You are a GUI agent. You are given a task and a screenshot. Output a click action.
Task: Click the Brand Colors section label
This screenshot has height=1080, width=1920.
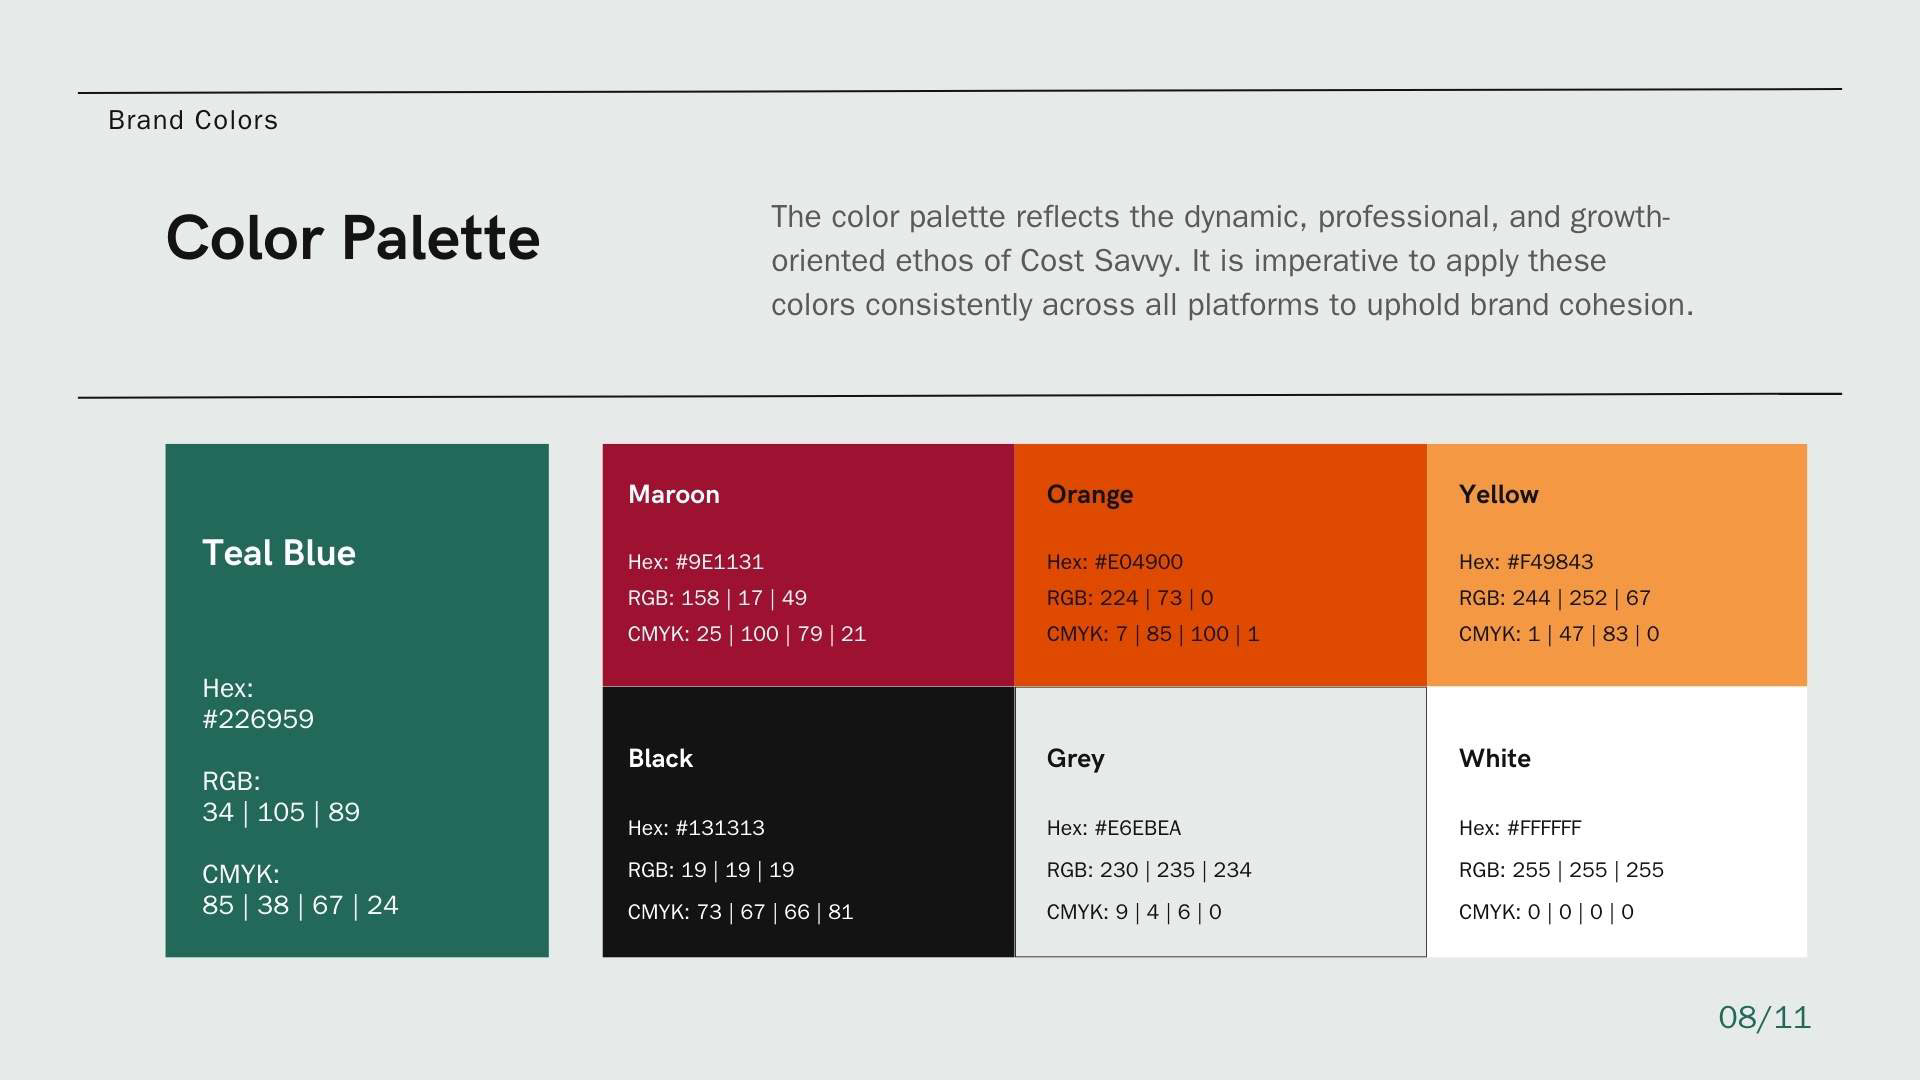click(x=193, y=120)
